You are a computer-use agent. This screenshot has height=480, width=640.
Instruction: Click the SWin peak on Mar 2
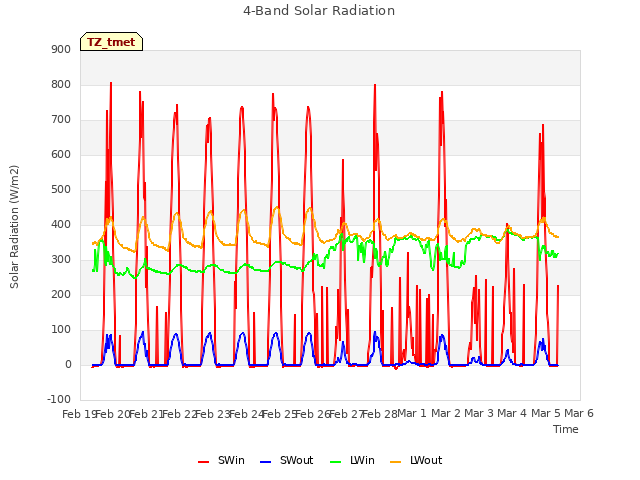[x=442, y=93]
